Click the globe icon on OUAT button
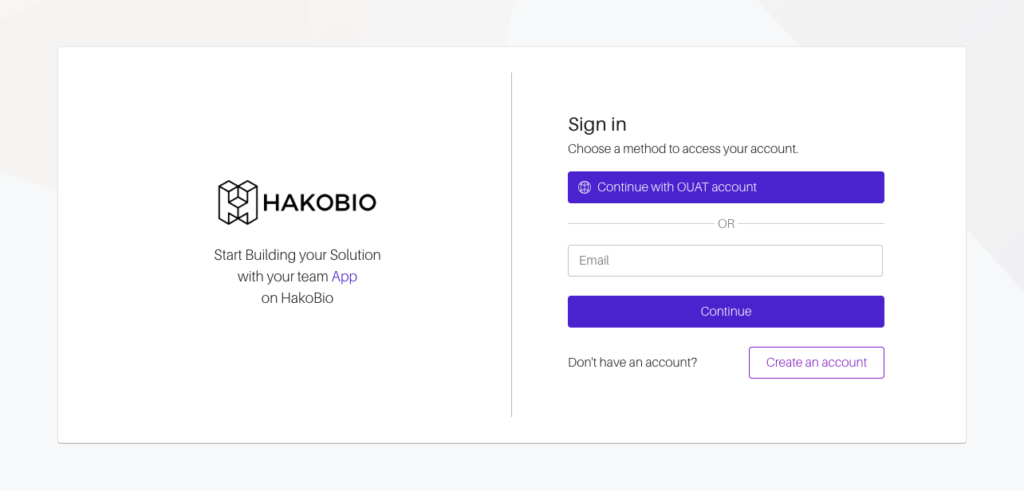The width and height of the screenshot is (1024, 491). tap(585, 188)
